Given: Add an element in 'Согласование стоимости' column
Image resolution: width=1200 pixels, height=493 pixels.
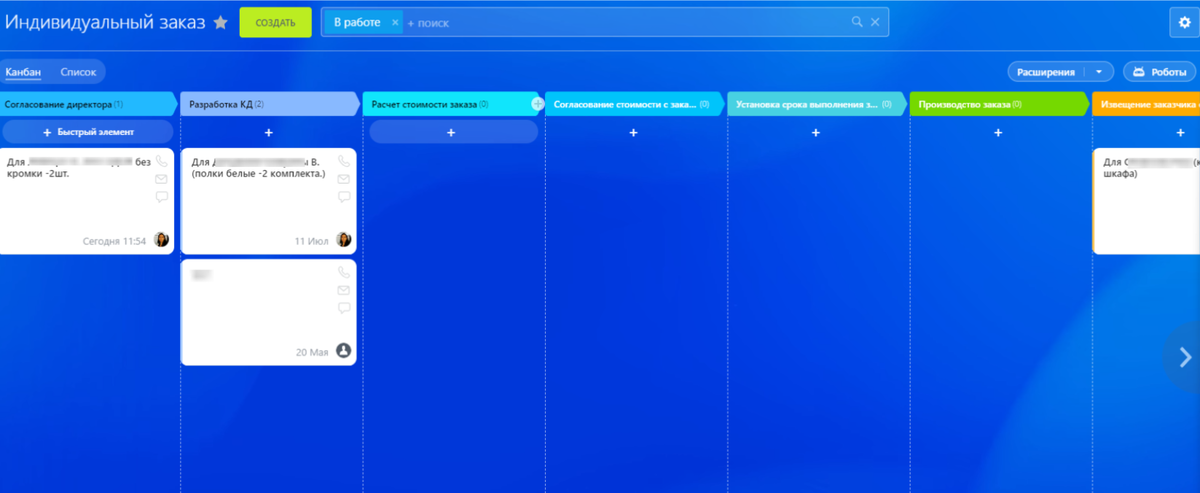Looking at the screenshot, I should click(634, 132).
